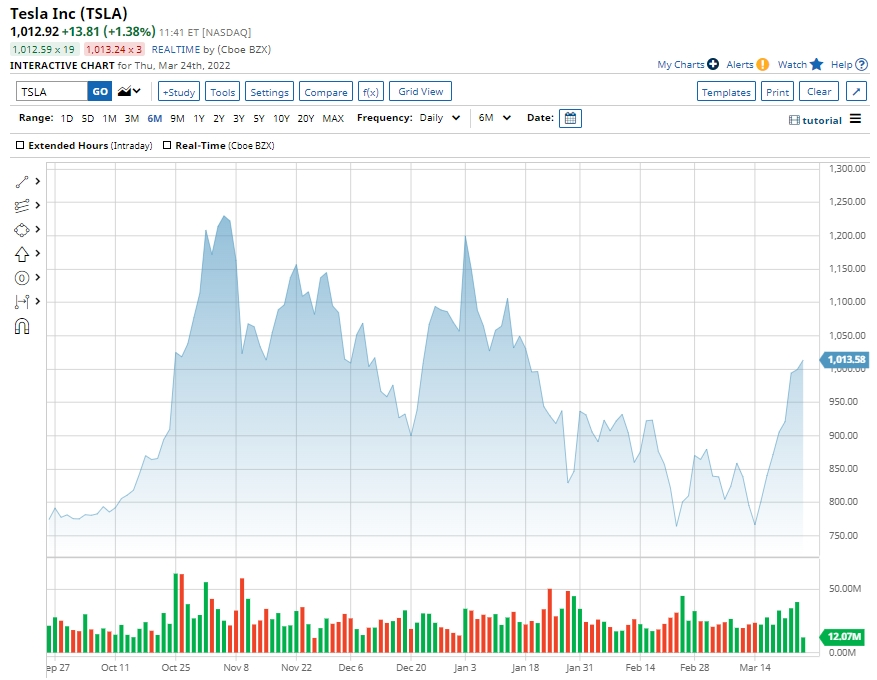Set range to 1M
The image size is (877, 680).
tap(109, 119)
